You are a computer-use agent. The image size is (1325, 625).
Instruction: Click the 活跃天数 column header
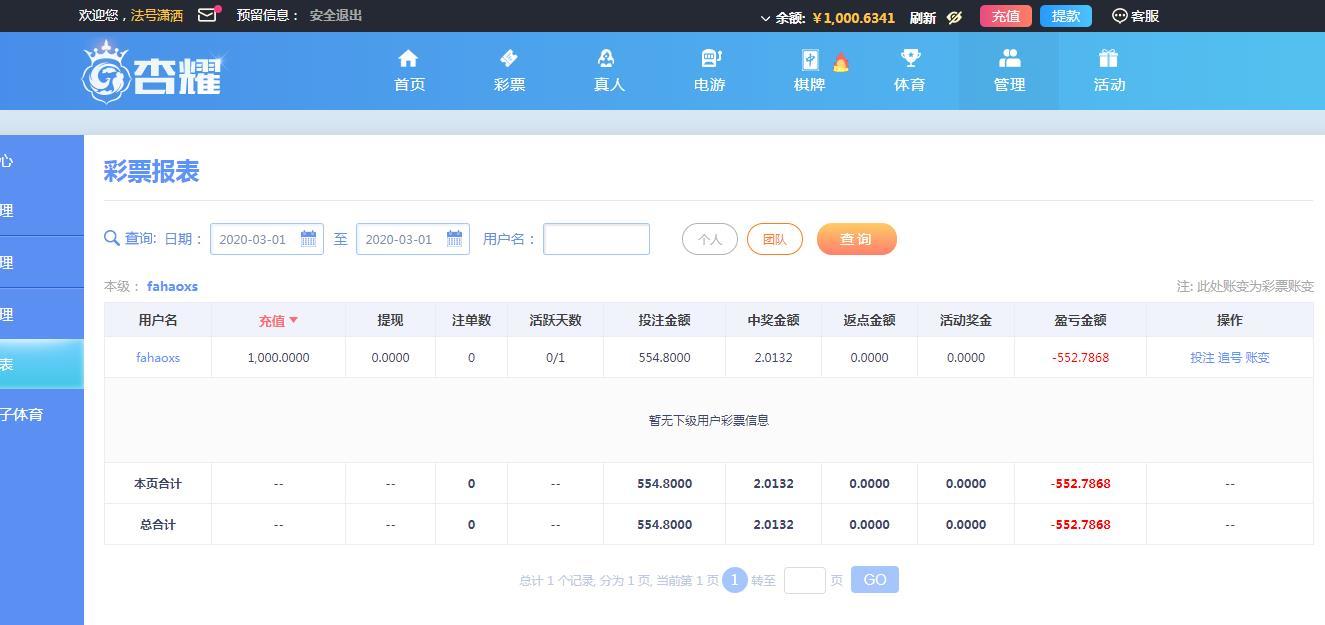[555, 320]
